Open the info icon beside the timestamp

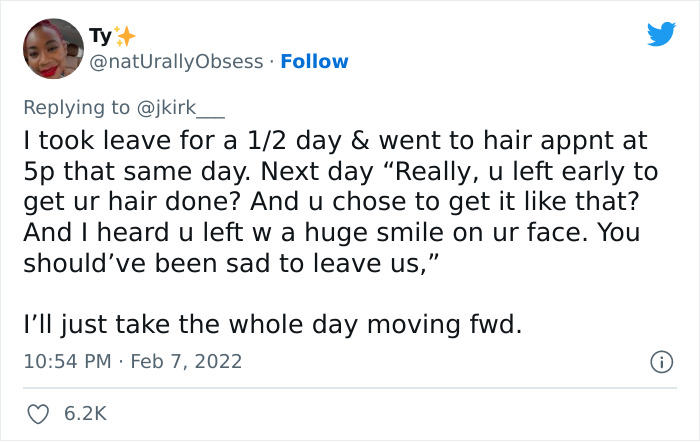click(660, 360)
